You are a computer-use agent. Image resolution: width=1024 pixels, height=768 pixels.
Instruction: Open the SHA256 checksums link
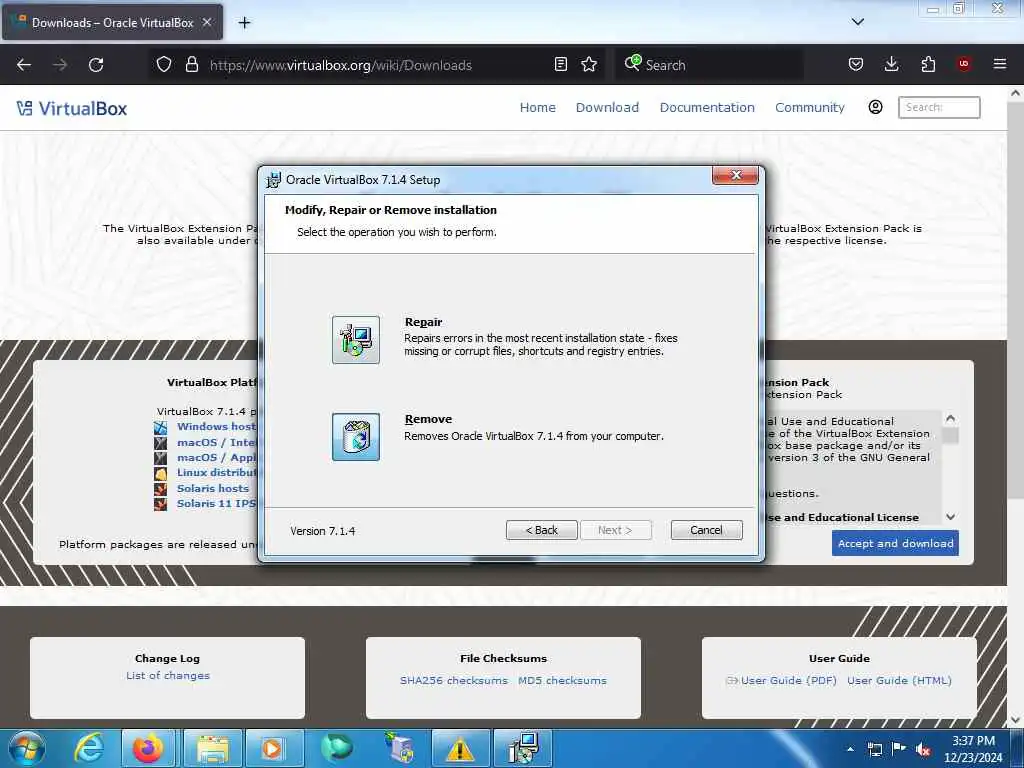[453, 680]
